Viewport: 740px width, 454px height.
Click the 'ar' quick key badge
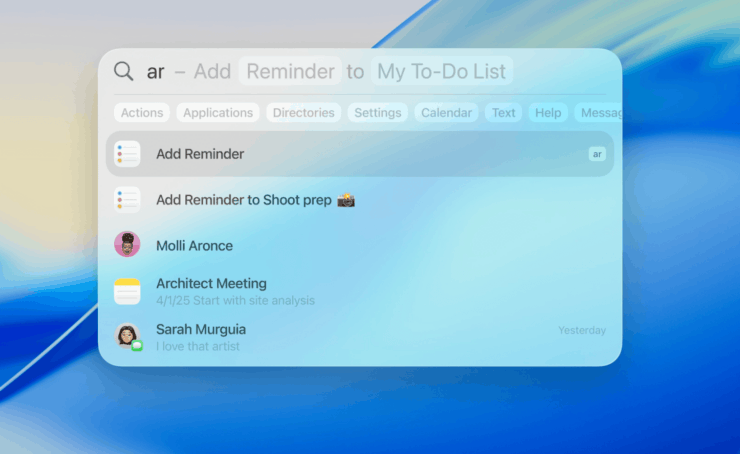point(597,154)
